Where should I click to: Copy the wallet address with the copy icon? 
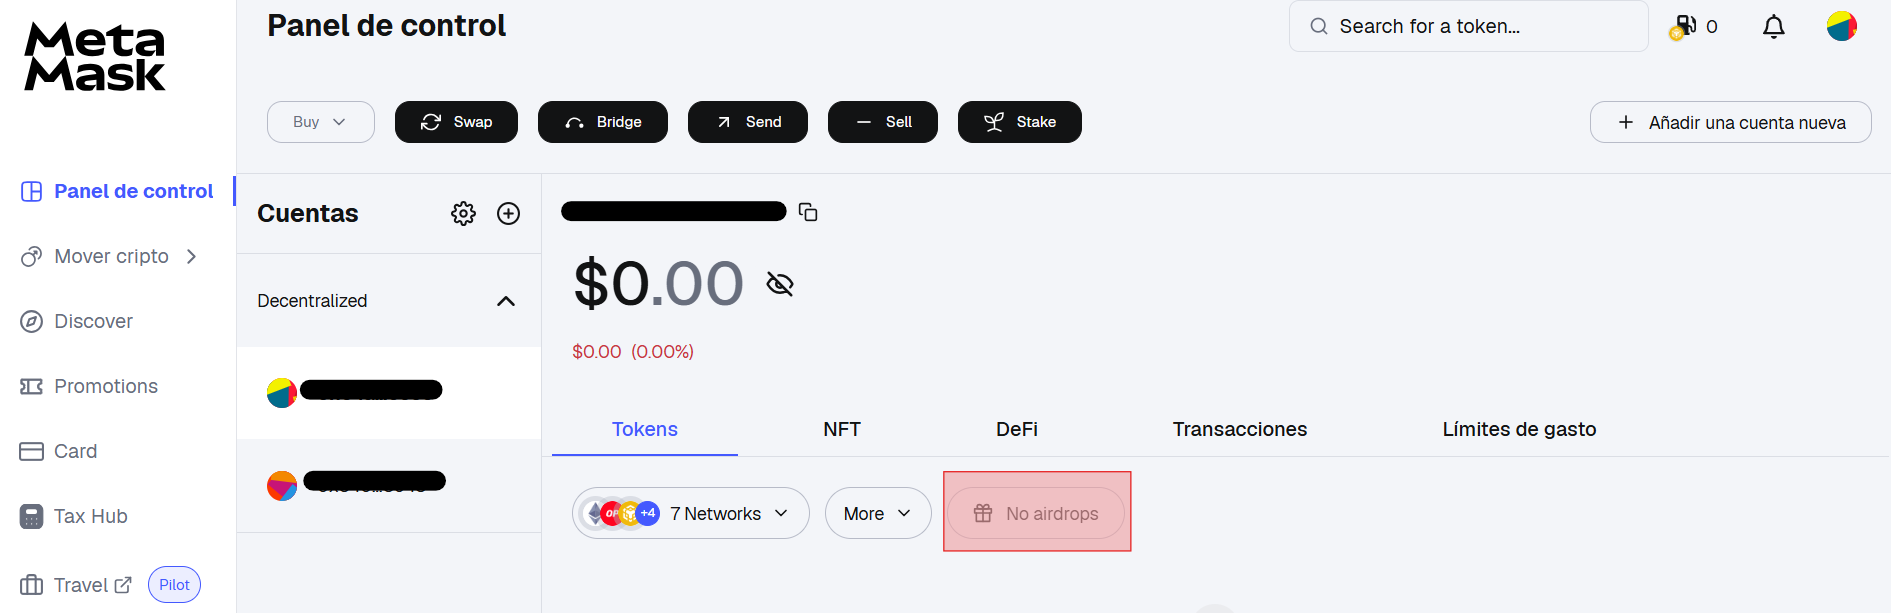tap(808, 212)
